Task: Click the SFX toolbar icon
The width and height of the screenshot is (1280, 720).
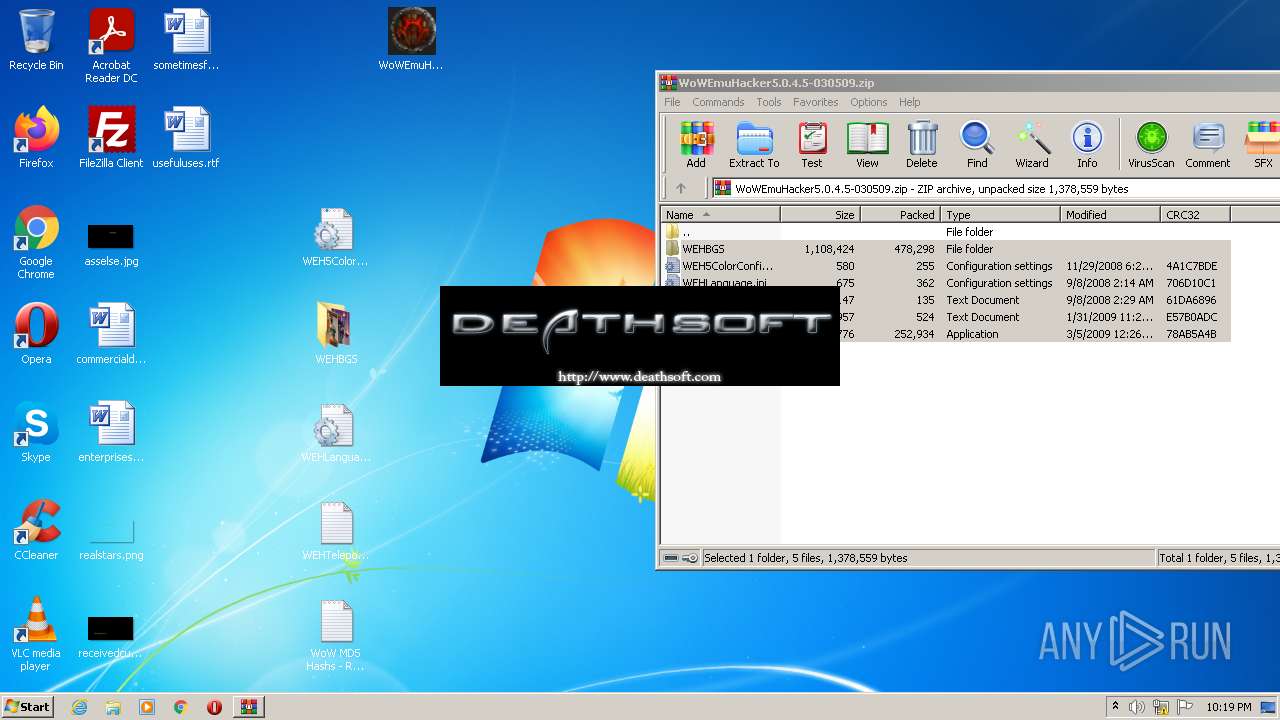Action: point(1263,145)
